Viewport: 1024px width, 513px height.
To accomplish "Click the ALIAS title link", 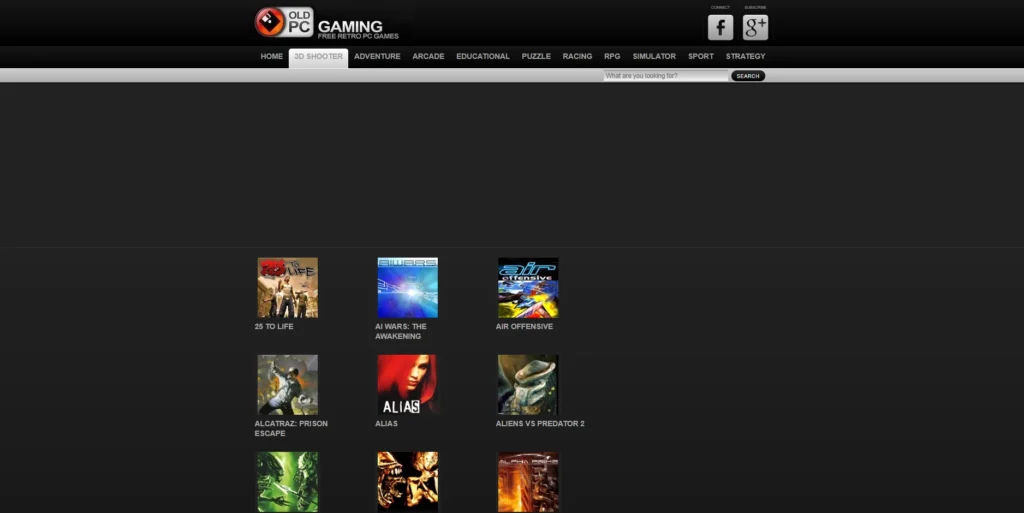I will (x=386, y=424).
